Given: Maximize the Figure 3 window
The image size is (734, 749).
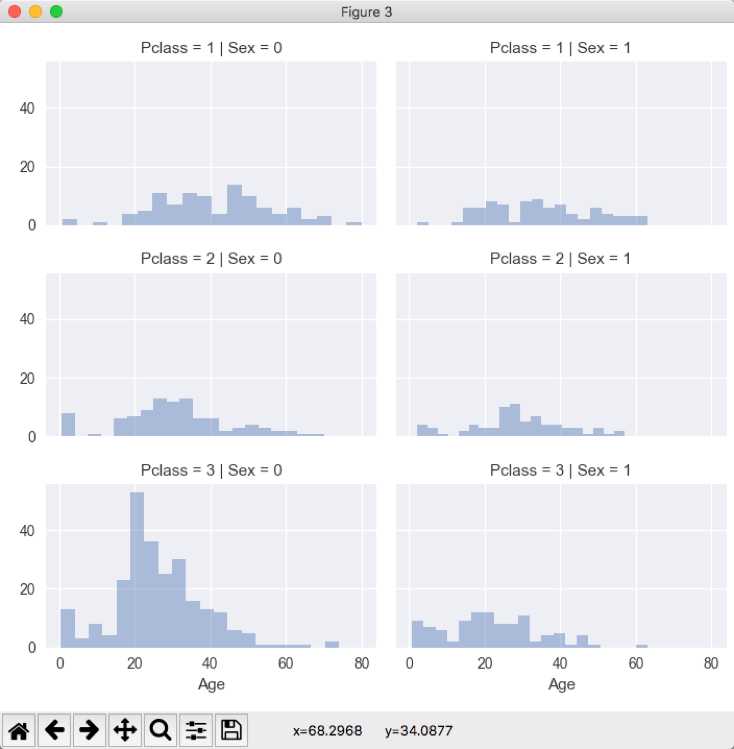Looking at the screenshot, I should [56, 12].
